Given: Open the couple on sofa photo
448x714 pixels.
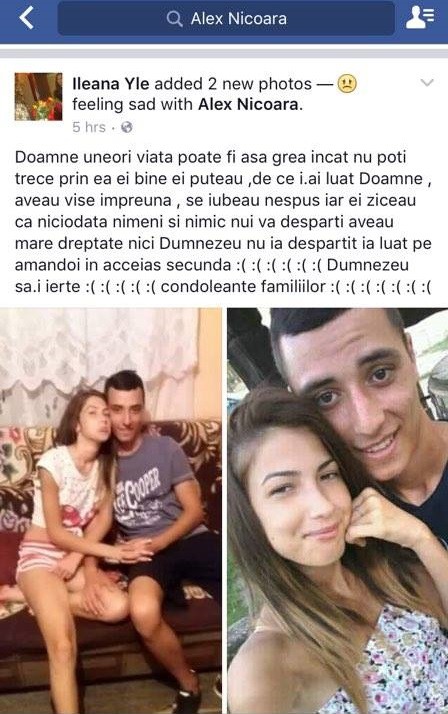Looking at the screenshot, I should point(111,511).
